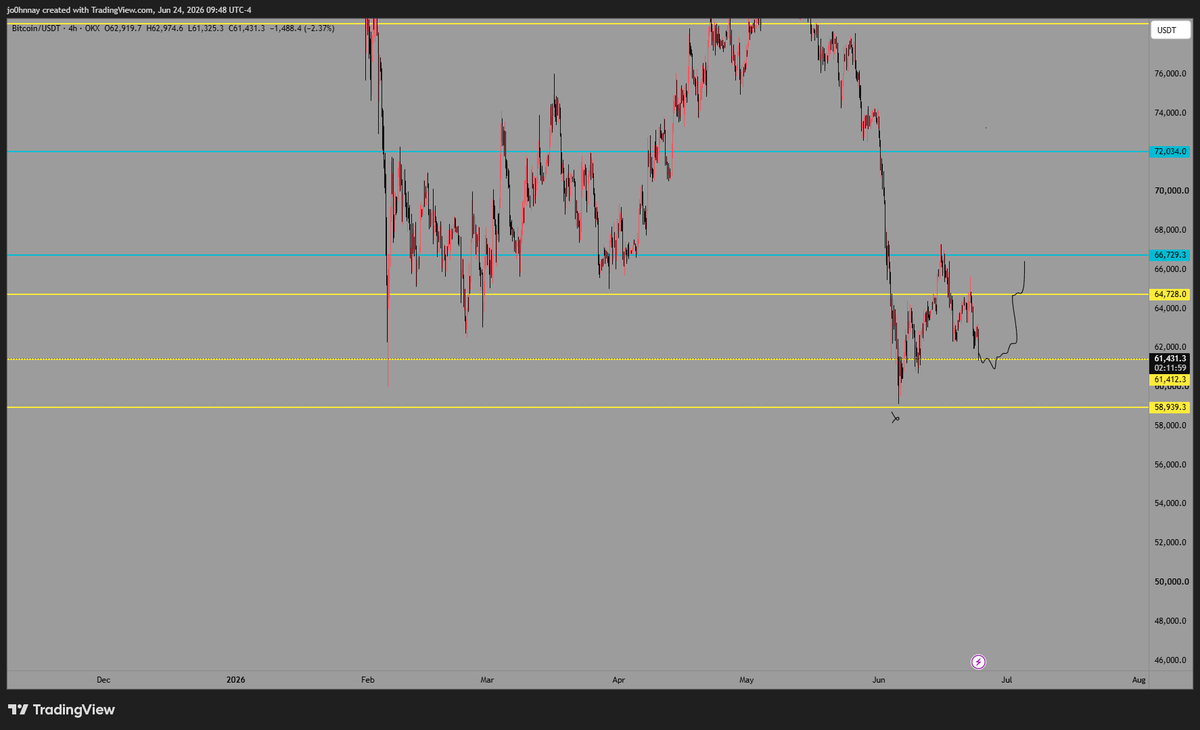Select the 66,729.3 cyan price label
The width and height of the screenshot is (1200, 730).
[x=1169, y=256]
